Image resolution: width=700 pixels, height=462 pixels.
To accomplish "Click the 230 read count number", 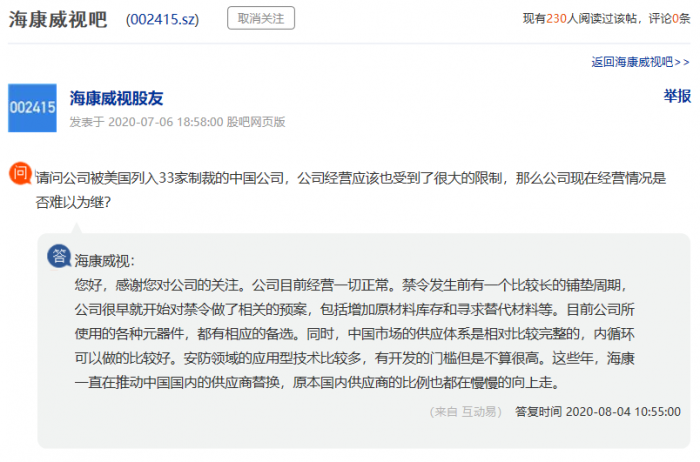I will (557, 18).
